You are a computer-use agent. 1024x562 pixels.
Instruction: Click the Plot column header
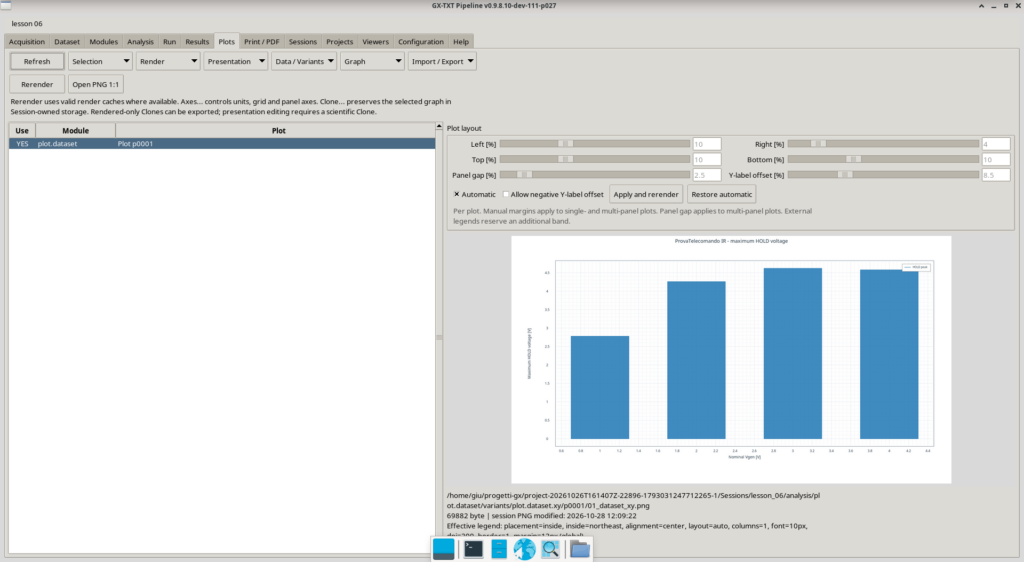point(278,131)
